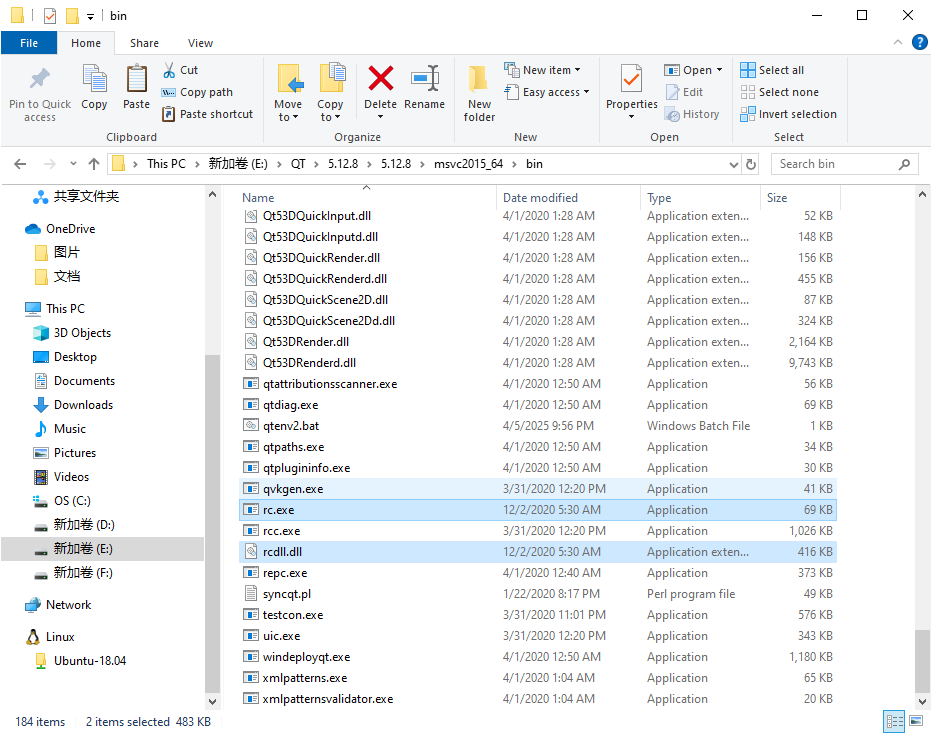Click the Paste icon in Clipboard group
The height and width of the screenshot is (734, 932).
[x=136, y=87]
